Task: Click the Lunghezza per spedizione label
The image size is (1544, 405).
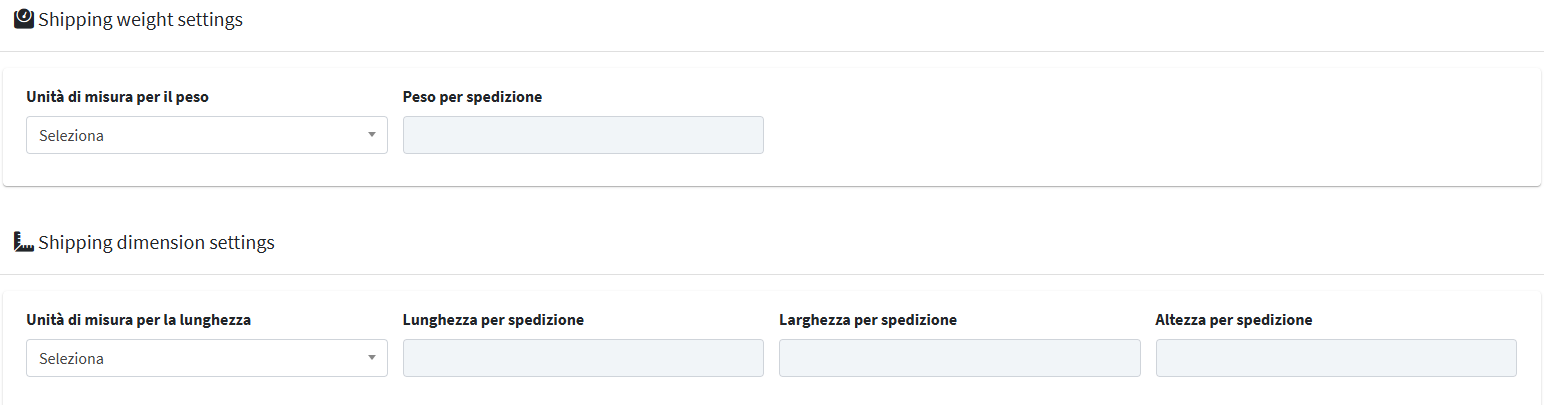Action: pos(494,320)
